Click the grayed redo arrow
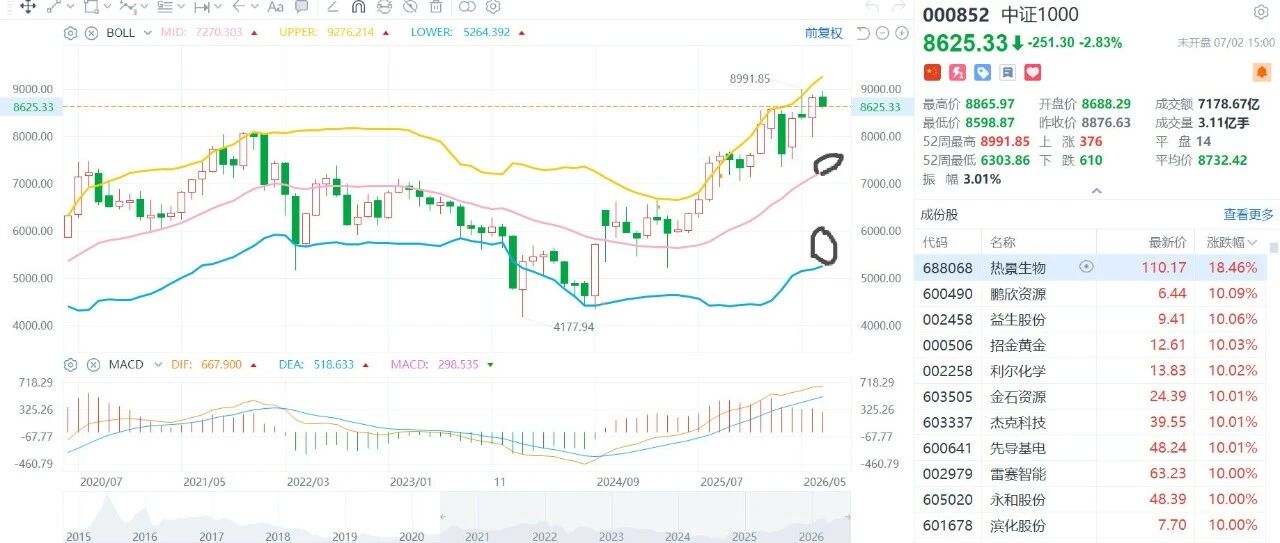Screen dimensions: 1280x543 [899, 7]
